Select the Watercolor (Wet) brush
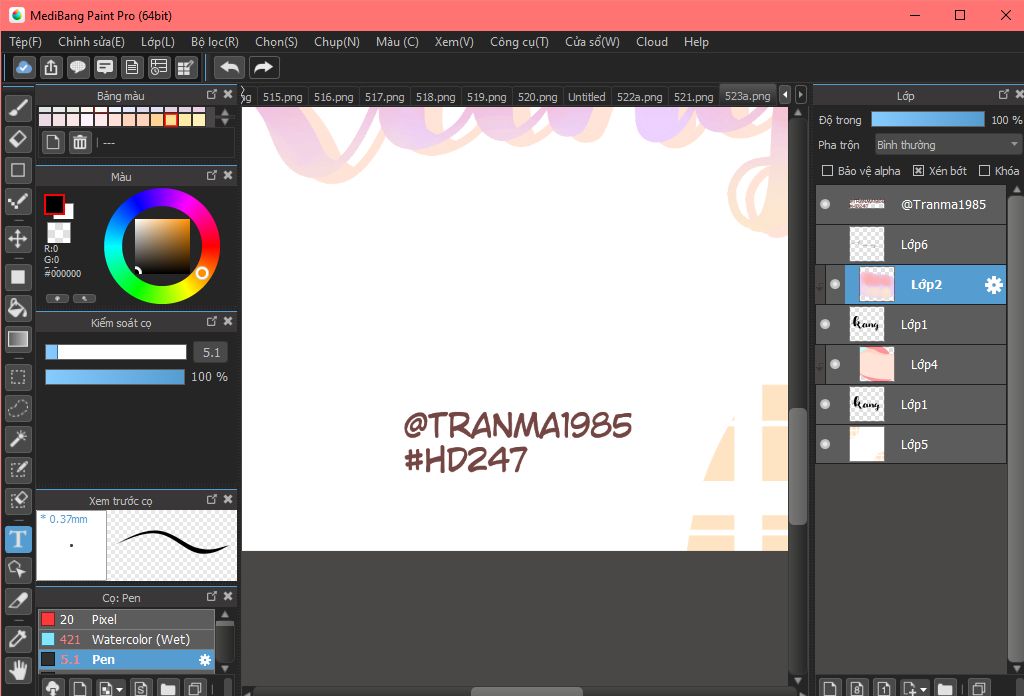The height and width of the screenshot is (696, 1024). click(x=126, y=639)
